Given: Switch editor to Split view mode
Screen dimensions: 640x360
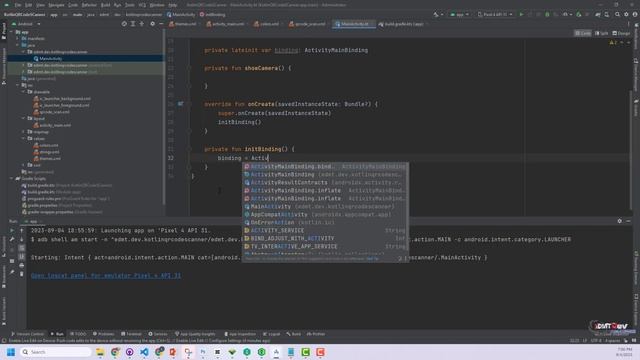Looking at the screenshot, I should [x=602, y=33].
